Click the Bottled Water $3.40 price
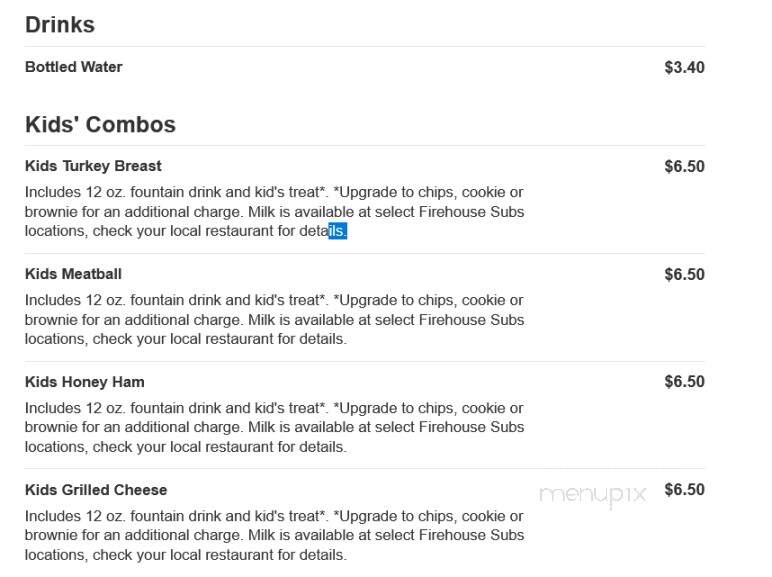 tap(684, 67)
